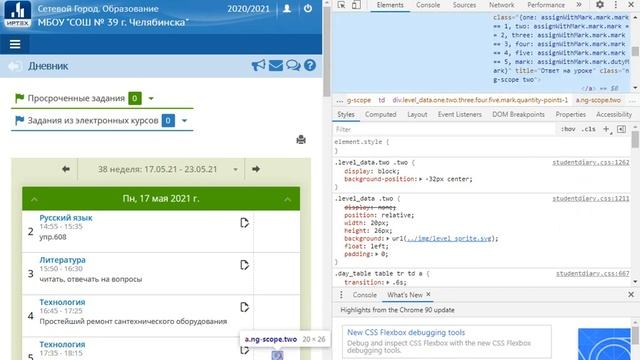Collapse Monday section with right chevron
The image size is (640, 360).
[x=287, y=199]
